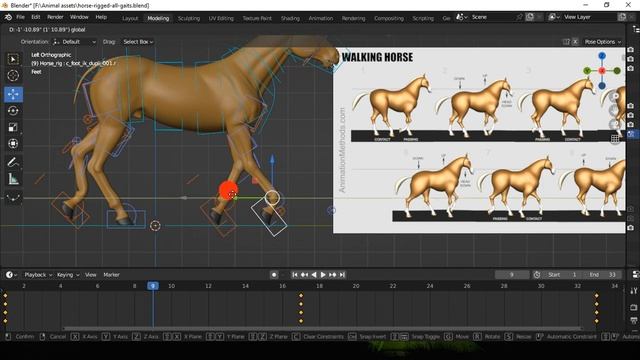The height and width of the screenshot is (360, 640).
Task: Open the Window menu
Action: click(x=79, y=17)
